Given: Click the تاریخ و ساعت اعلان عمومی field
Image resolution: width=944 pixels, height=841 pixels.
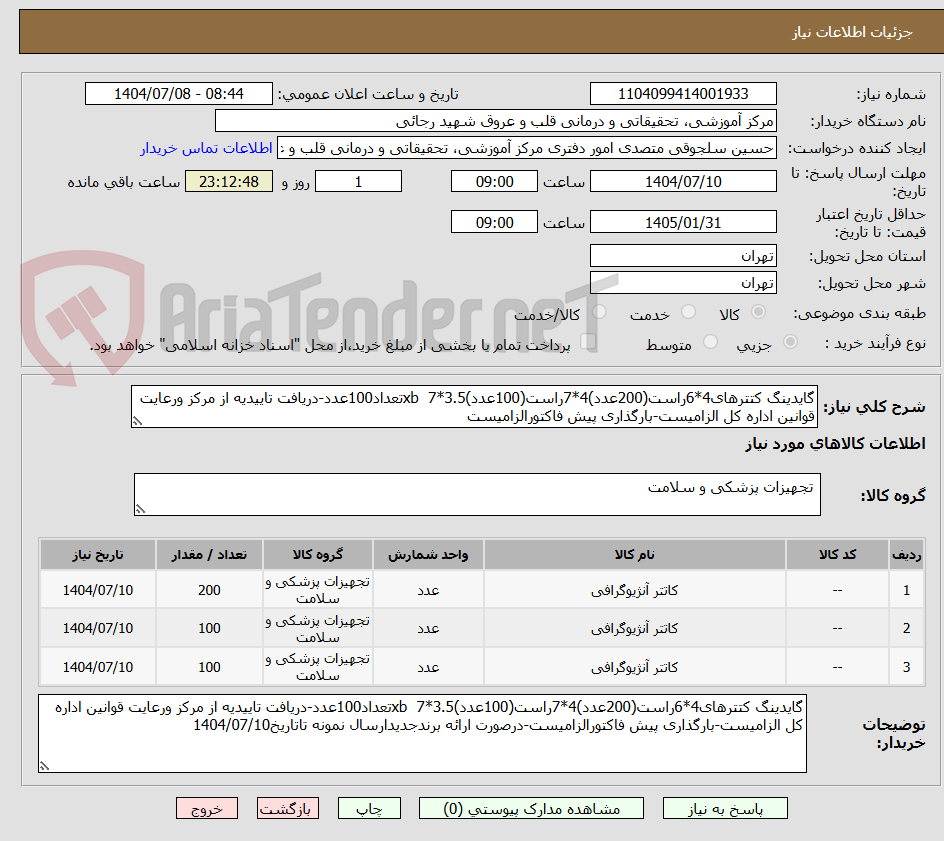Looking at the screenshot, I should (x=180, y=93).
